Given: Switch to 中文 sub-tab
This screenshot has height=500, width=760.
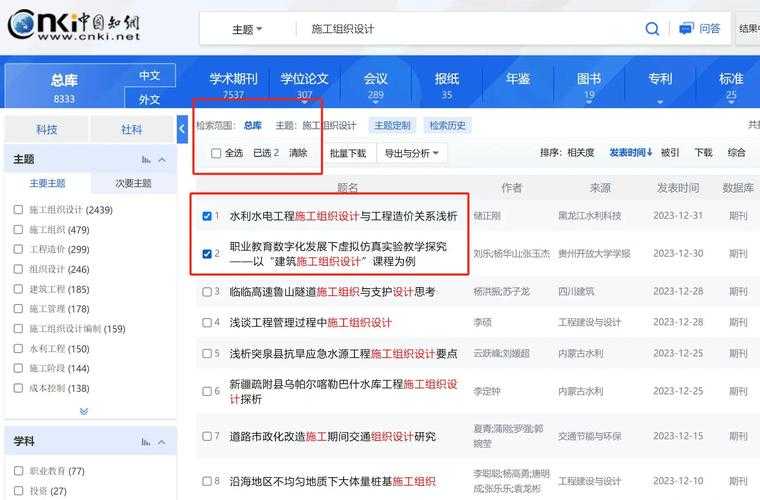Looking at the screenshot, I should (150, 76).
